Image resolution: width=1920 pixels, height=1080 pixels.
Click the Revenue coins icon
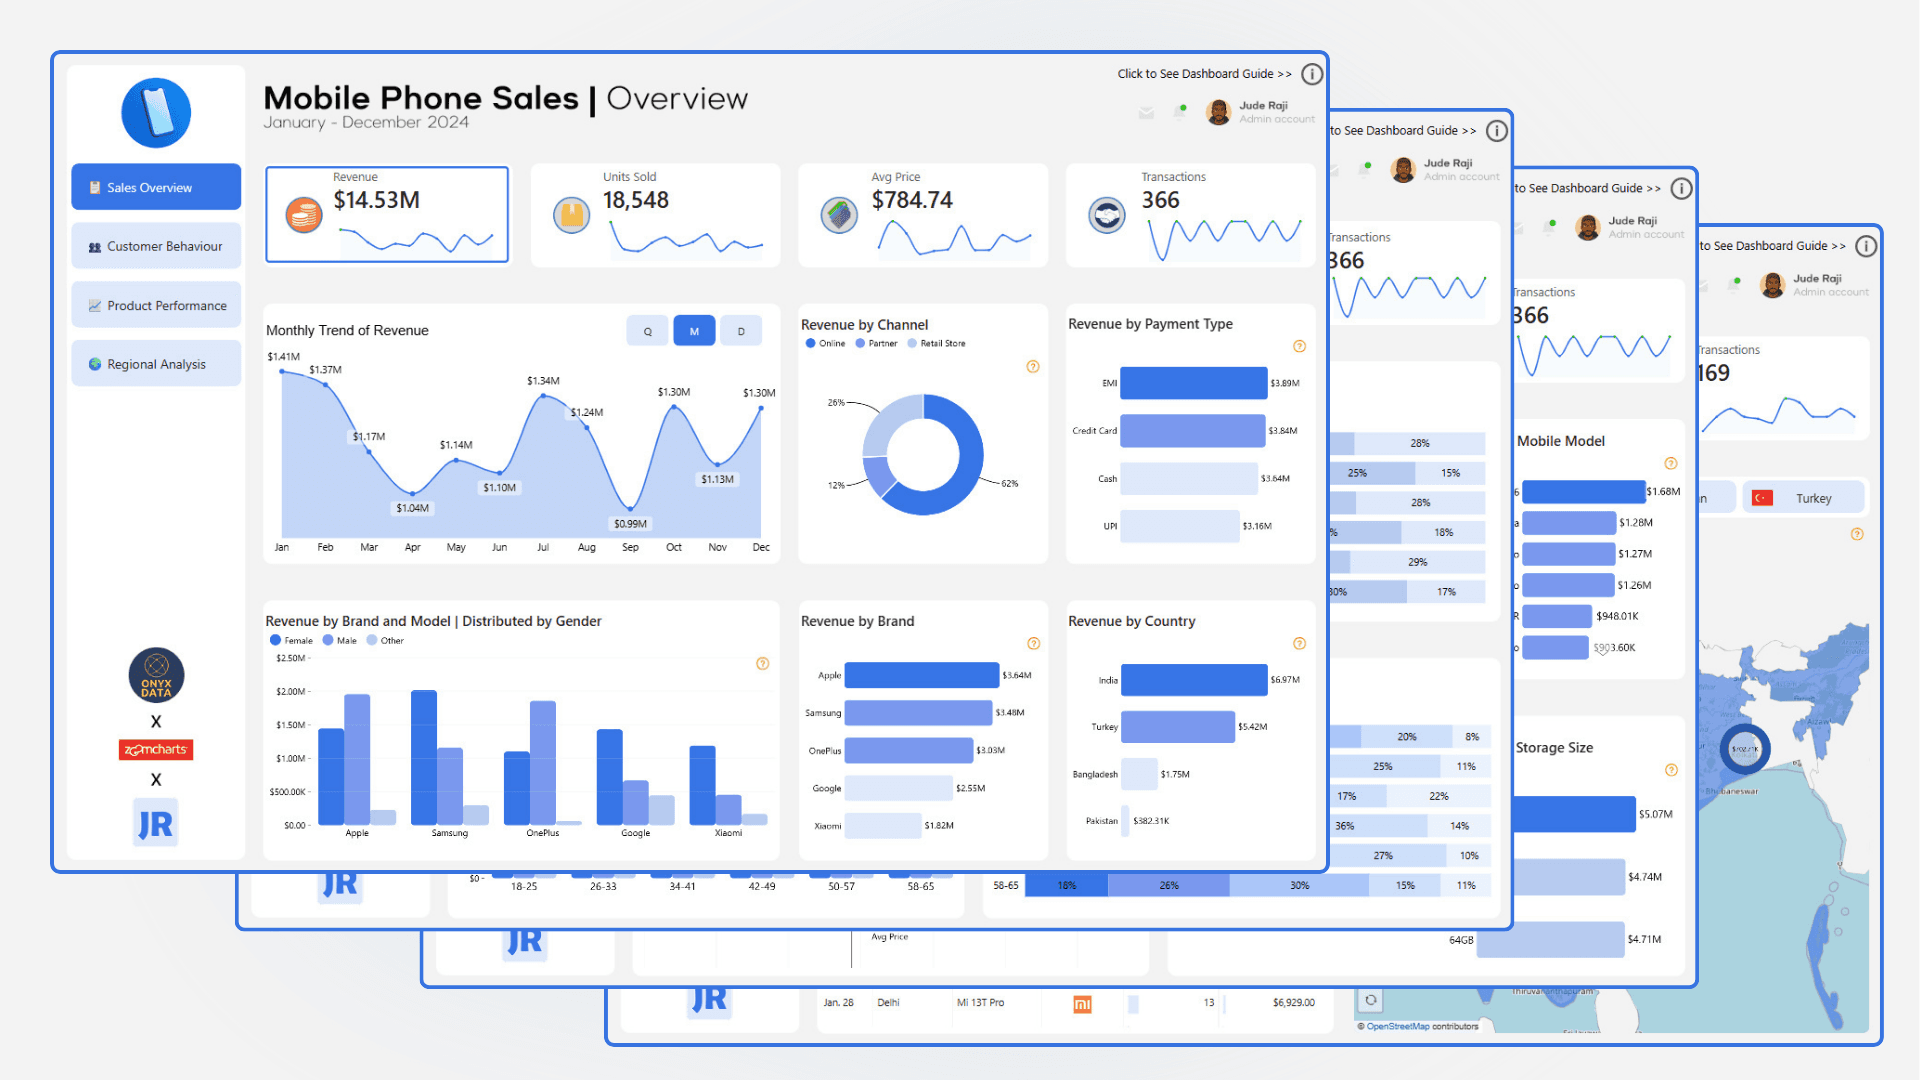[x=304, y=214]
